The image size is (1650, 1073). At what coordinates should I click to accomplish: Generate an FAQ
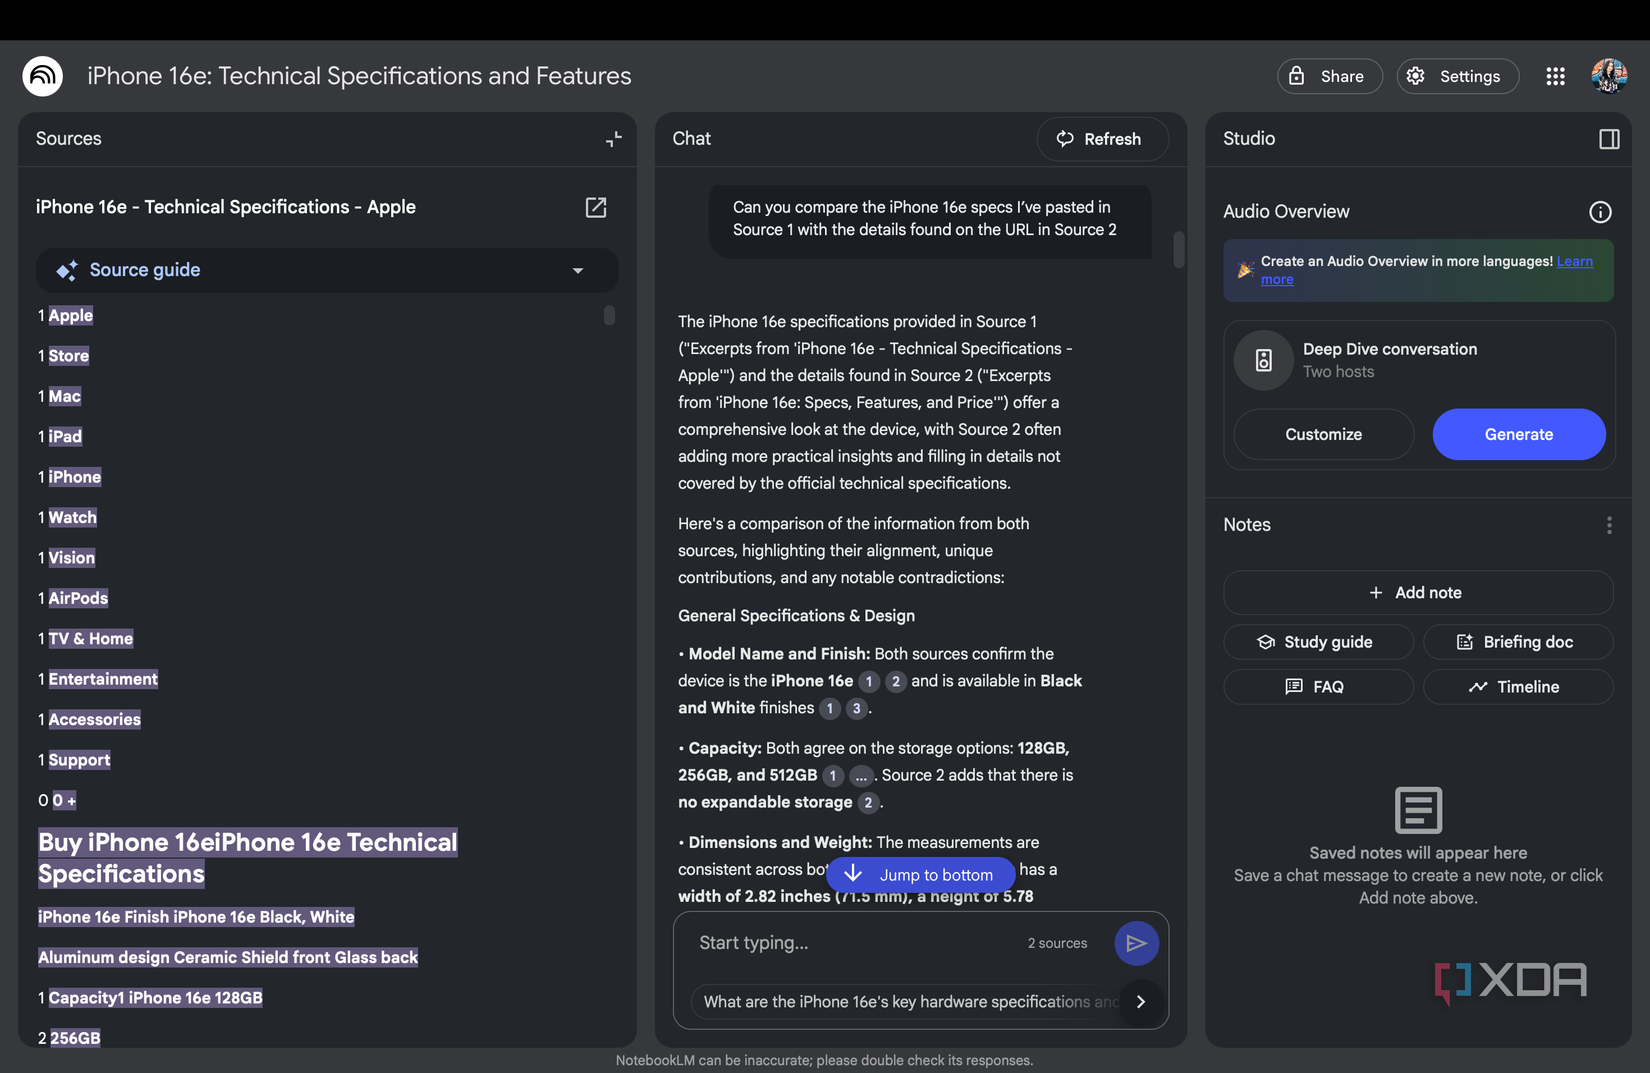click(1318, 687)
